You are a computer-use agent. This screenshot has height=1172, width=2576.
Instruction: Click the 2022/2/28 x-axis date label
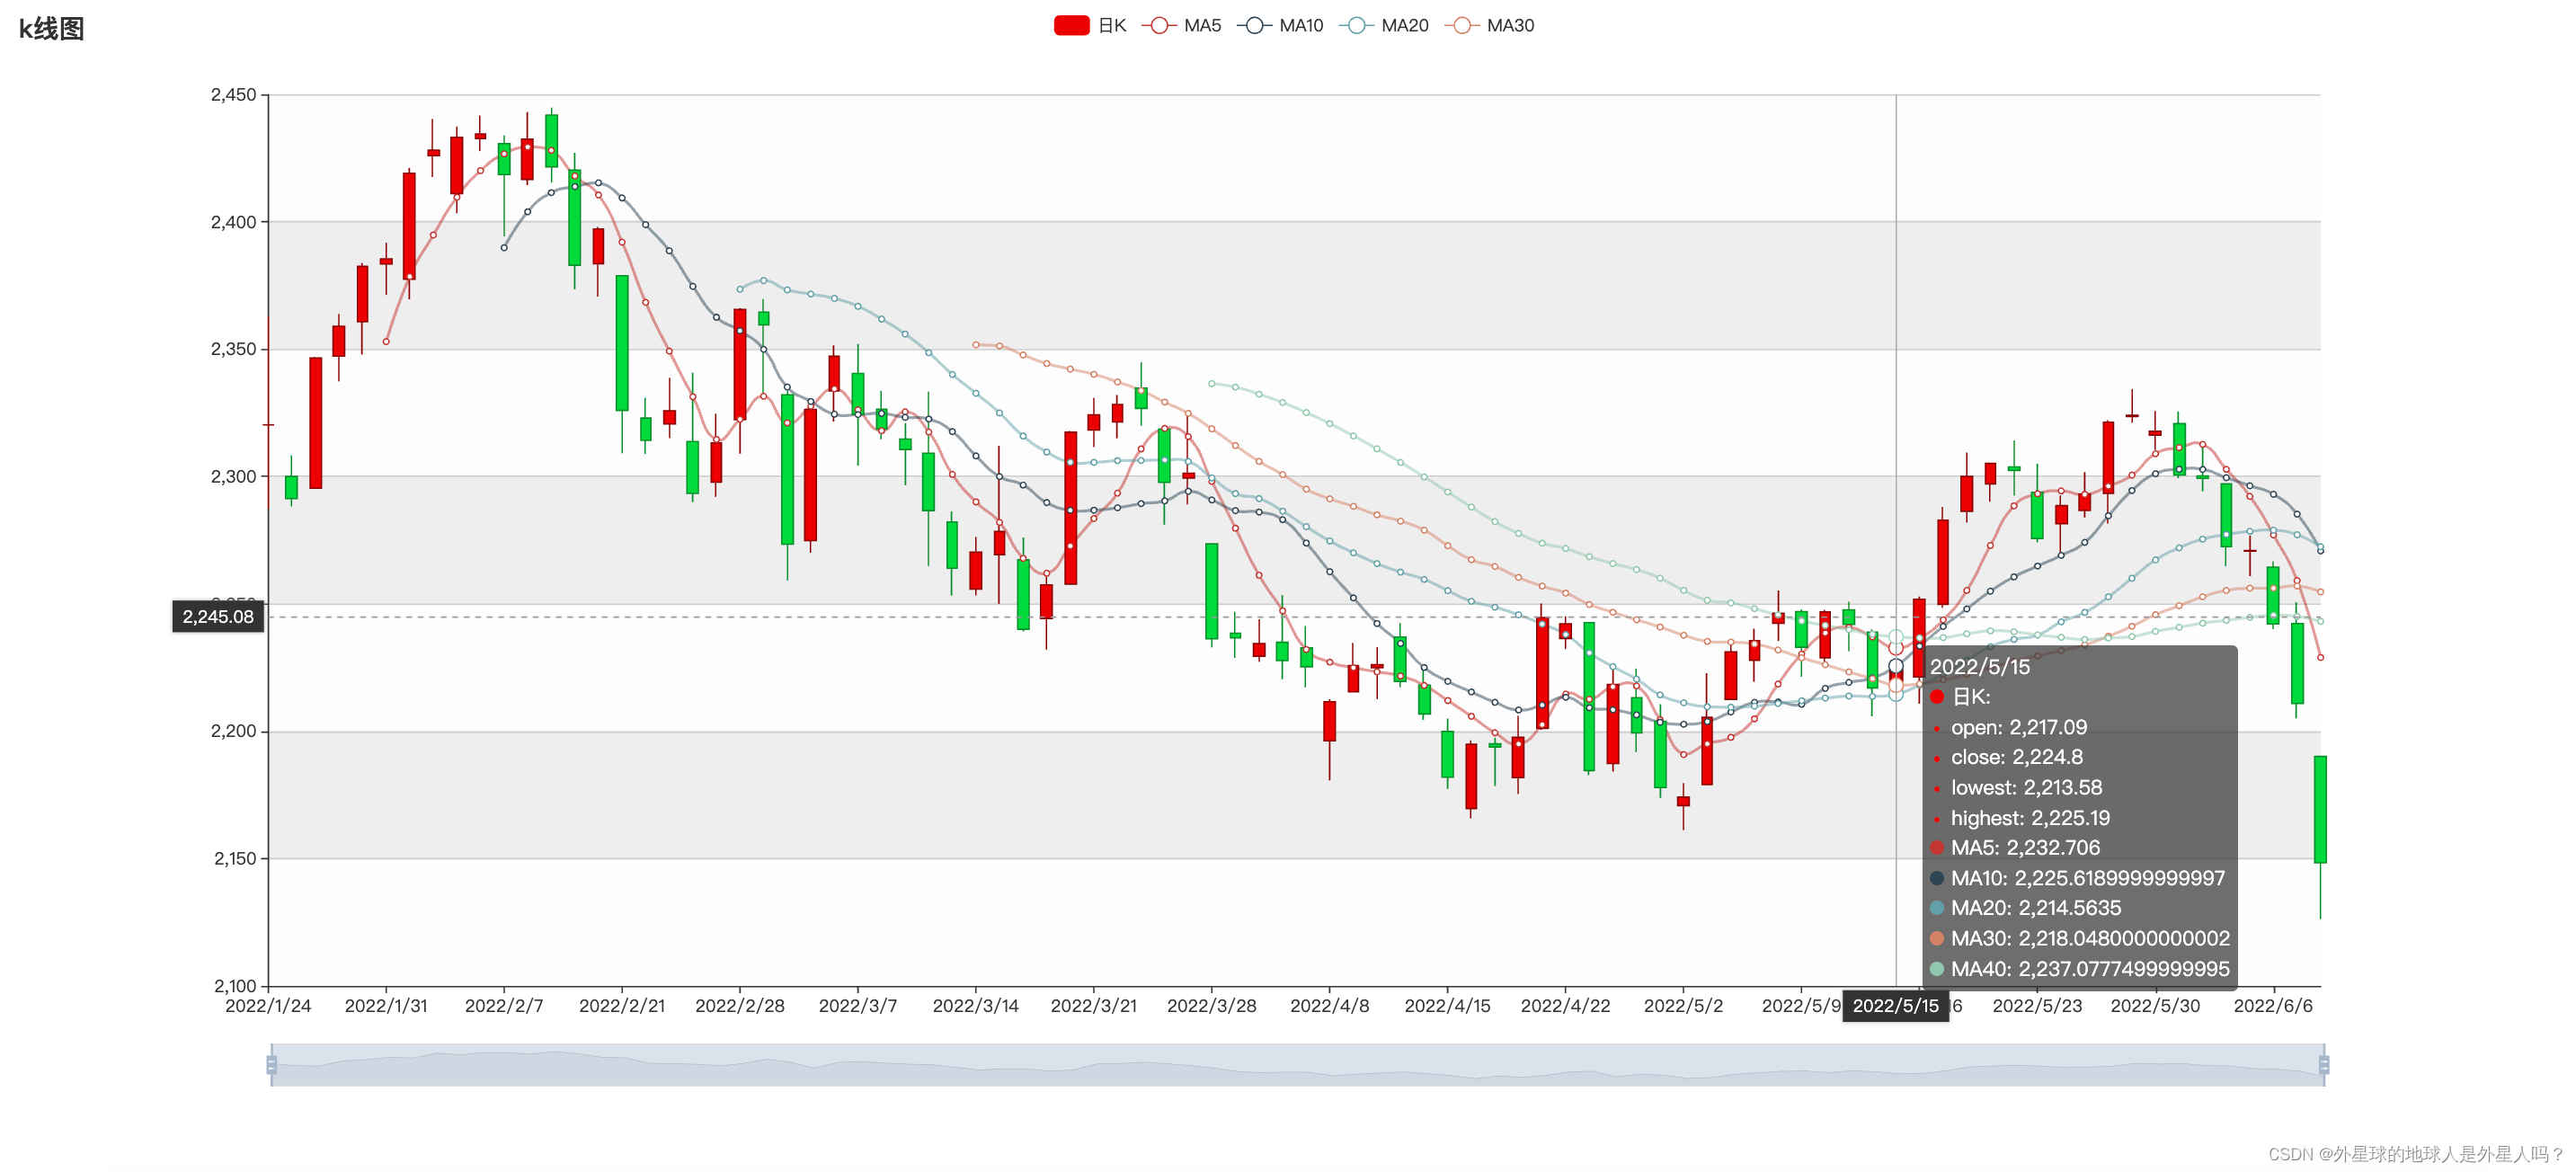tap(740, 1006)
